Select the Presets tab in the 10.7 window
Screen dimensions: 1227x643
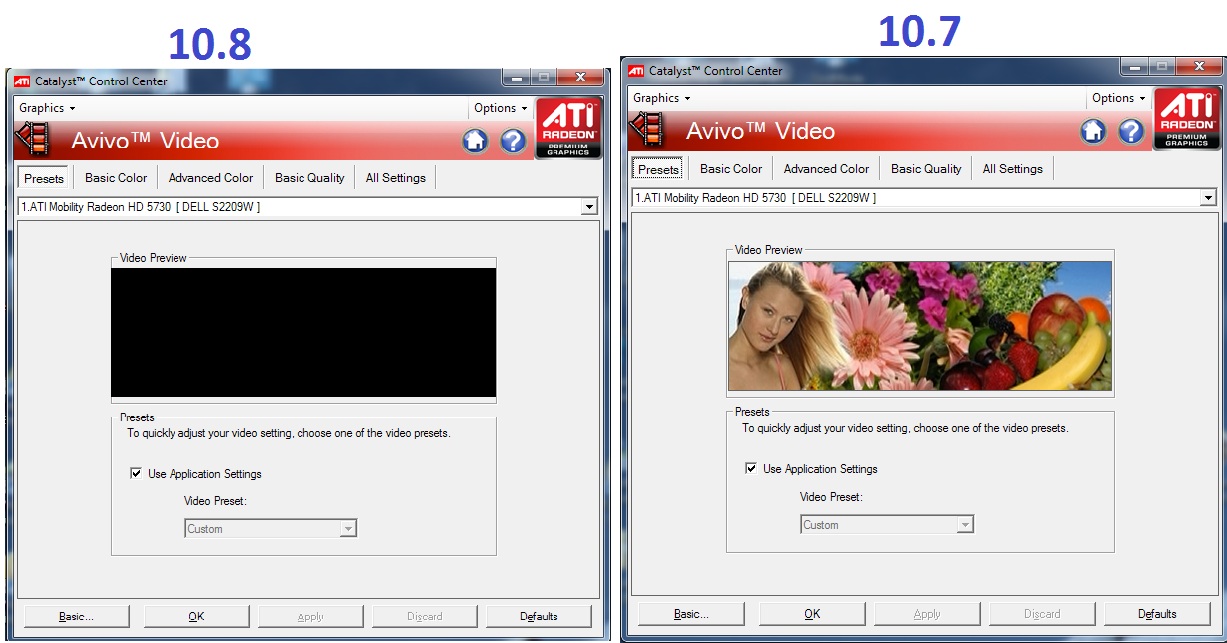pyautogui.click(x=659, y=169)
